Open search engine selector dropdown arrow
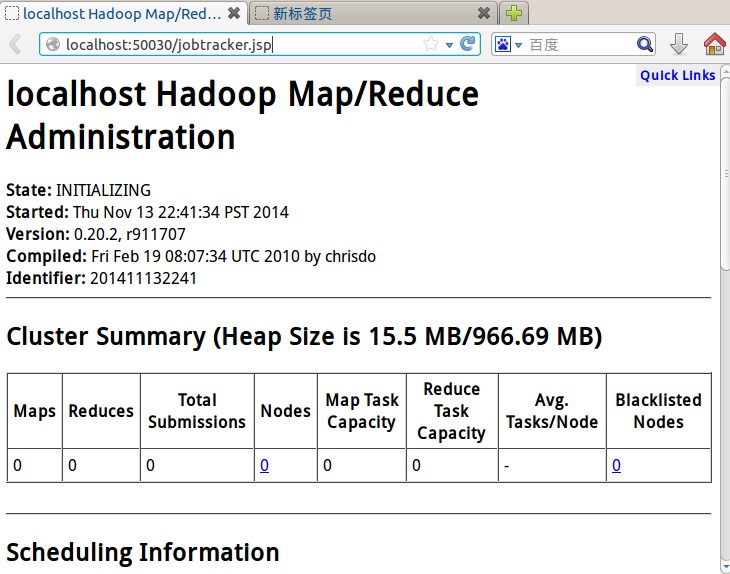The image size is (730, 574). click(x=519, y=45)
